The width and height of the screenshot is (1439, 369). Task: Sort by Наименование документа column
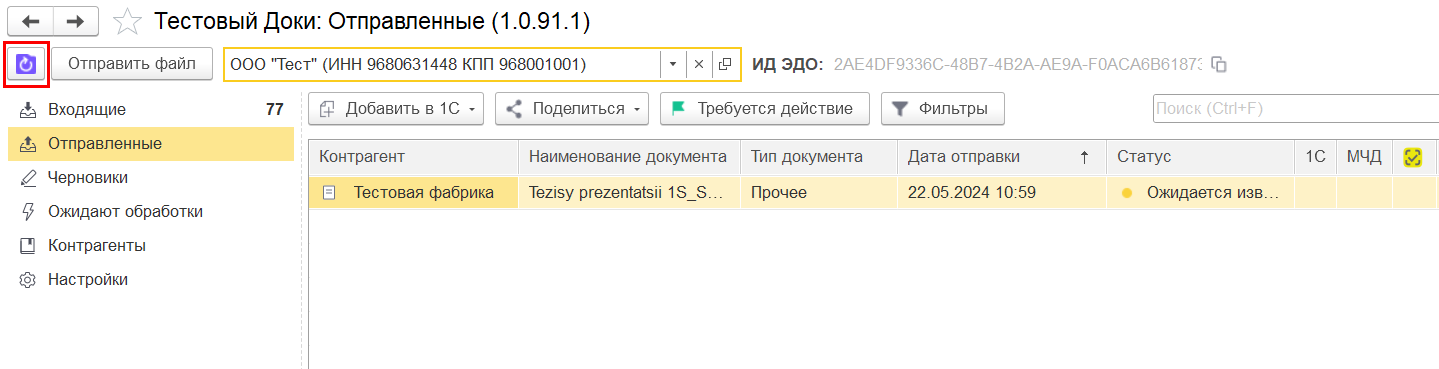click(x=629, y=157)
